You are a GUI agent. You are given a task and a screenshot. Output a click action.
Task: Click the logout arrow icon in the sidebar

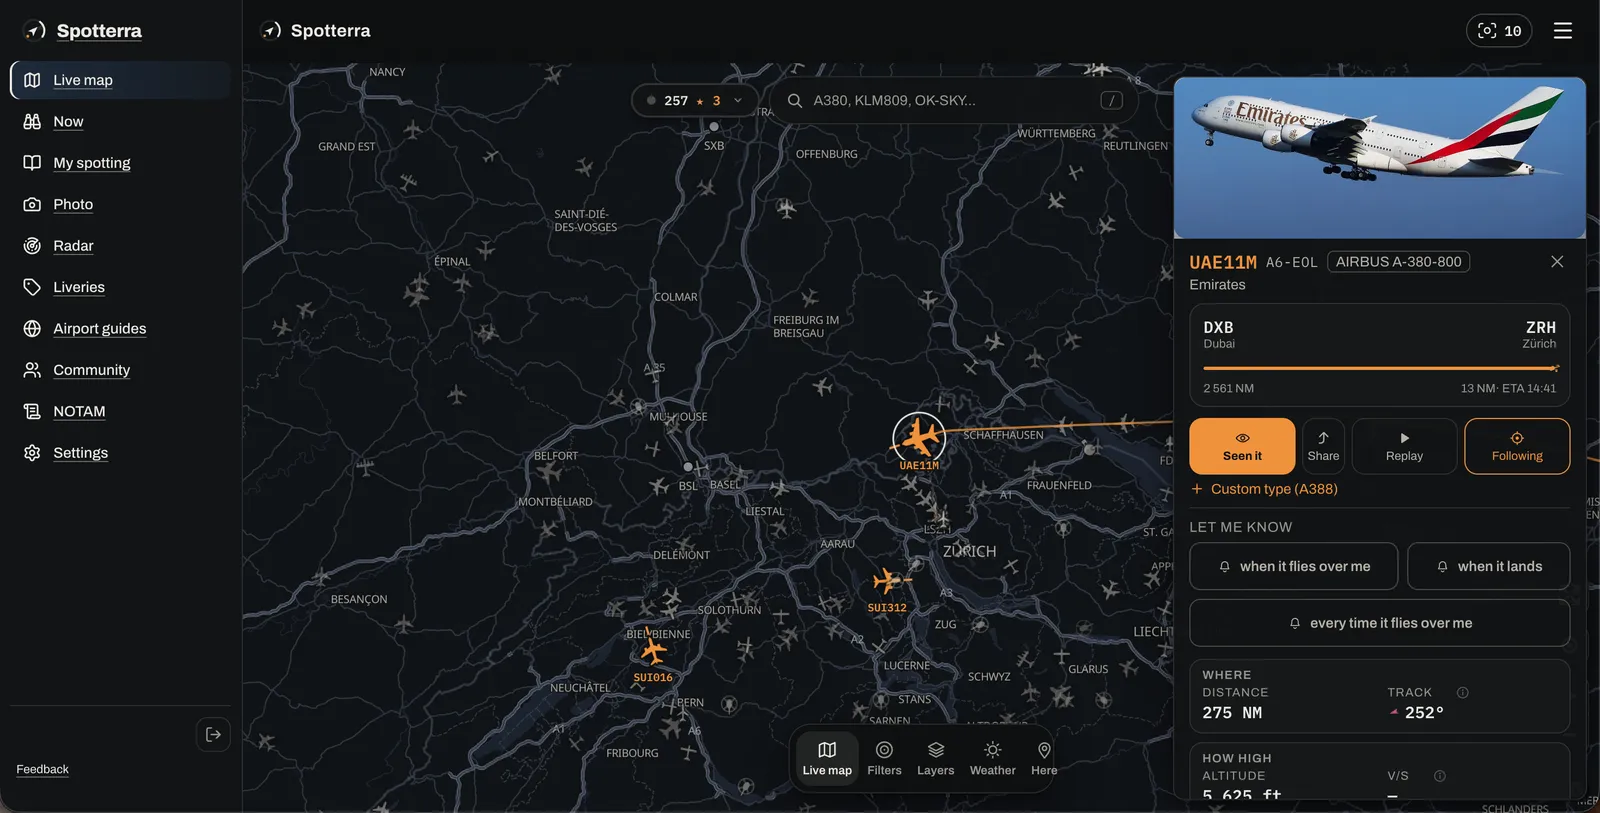pyautogui.click(x=213, y=735)
